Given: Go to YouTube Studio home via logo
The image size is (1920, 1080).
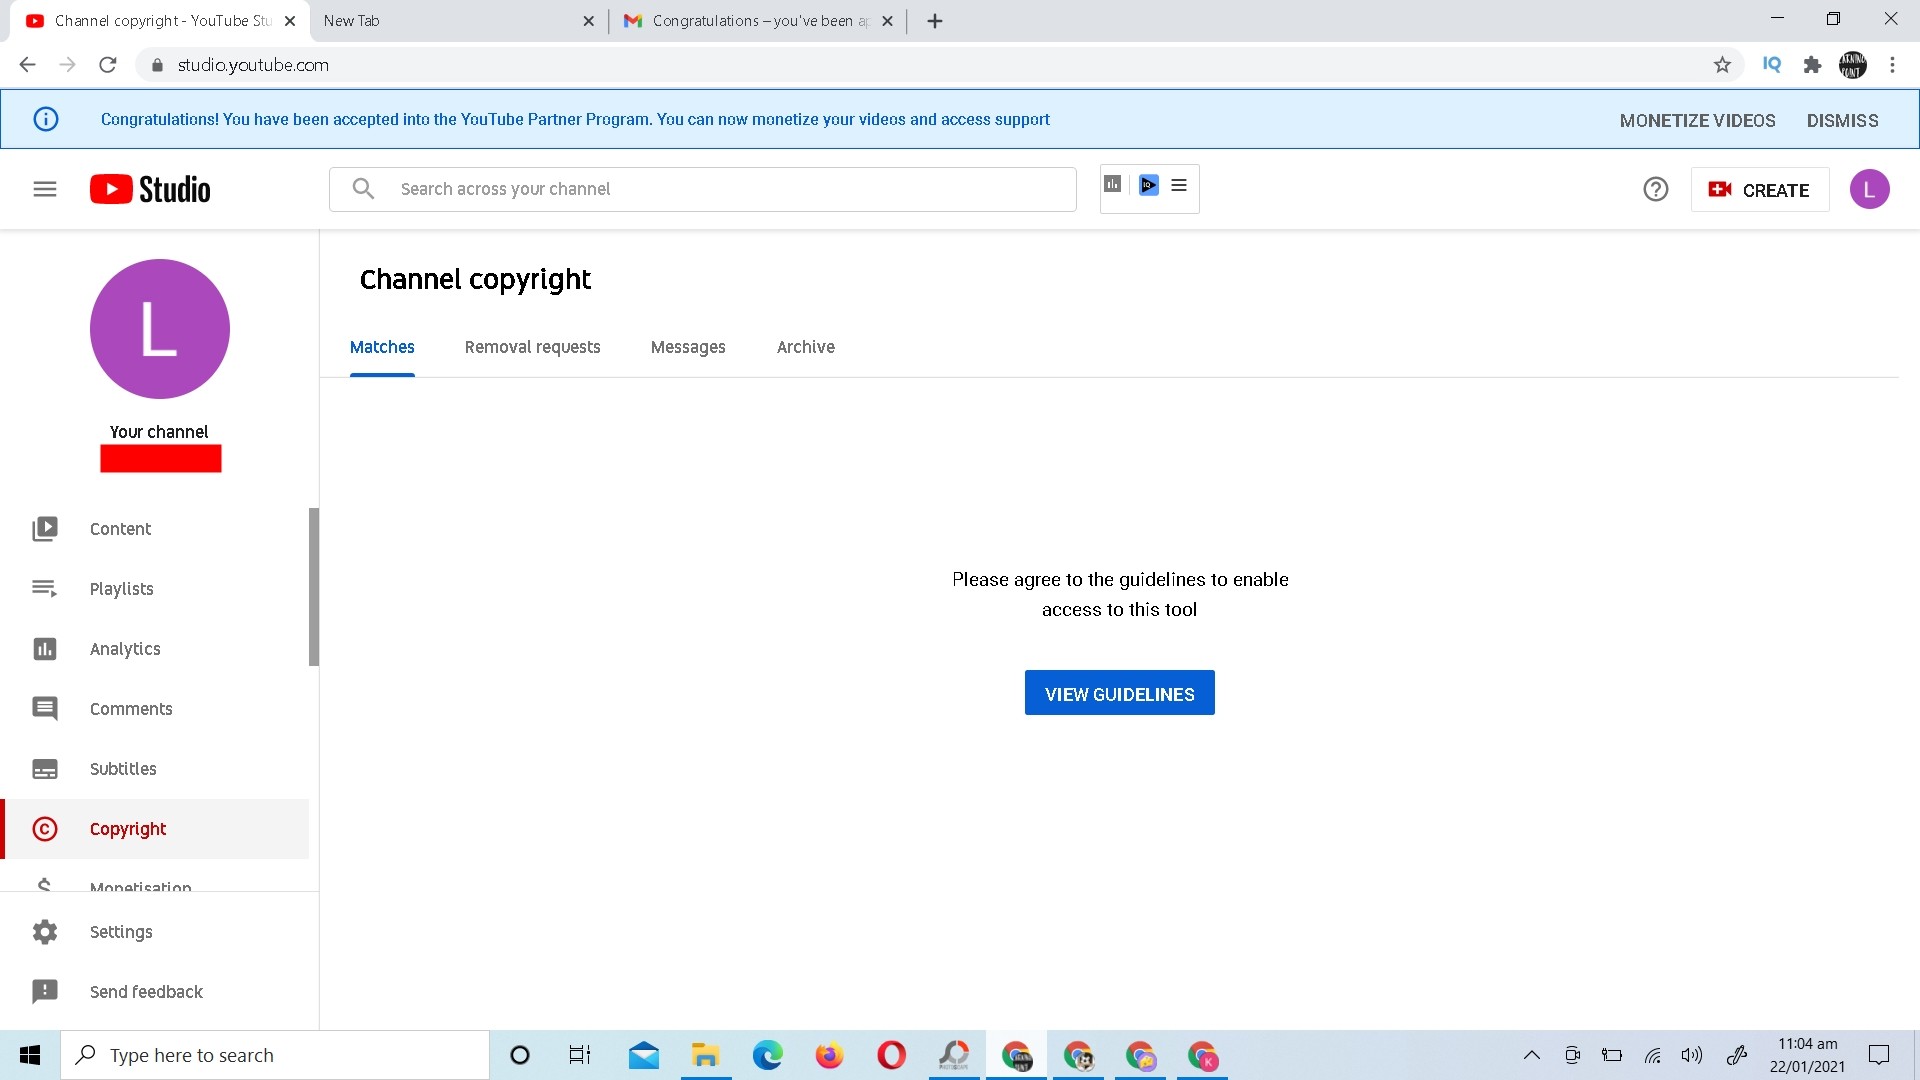Looking at the screenshot, I should pos(150,189).
